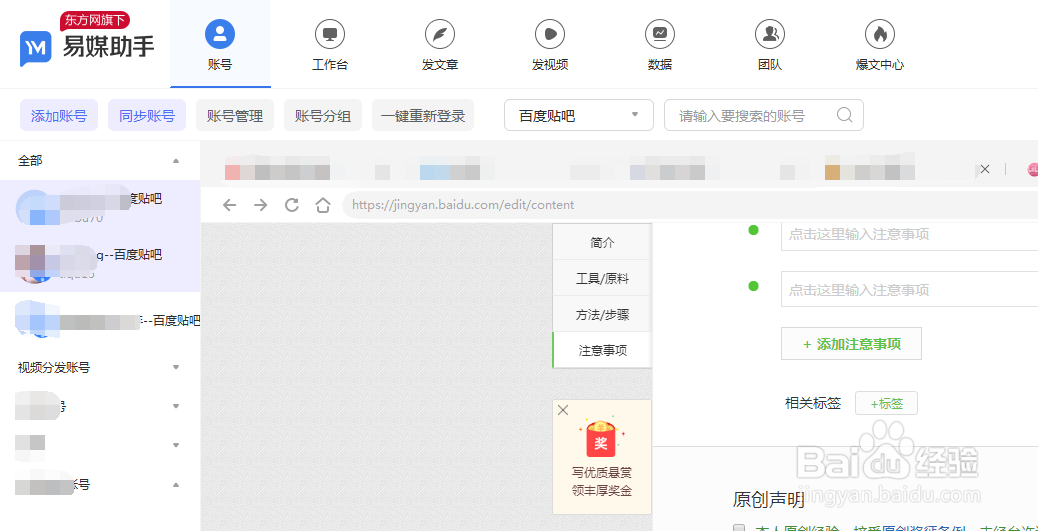The height and width of the screenshot is (531, 1038).
Task: Reload the embedded page
Action: pos(292,205)
